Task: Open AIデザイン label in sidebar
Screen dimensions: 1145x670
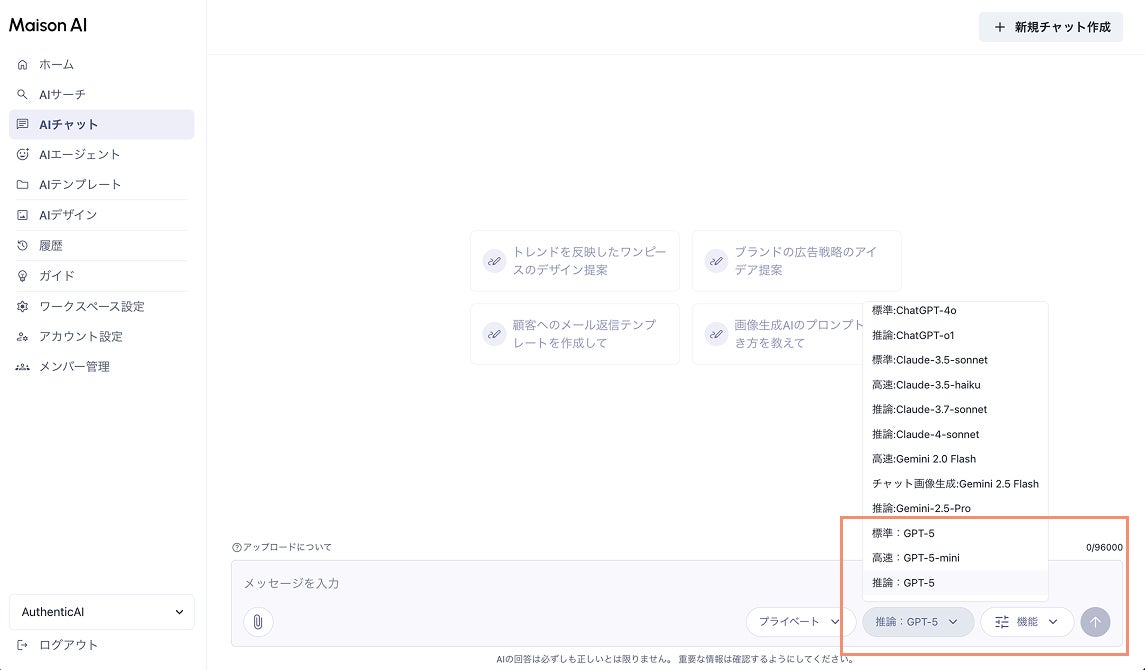Action: tap(68, 215)
